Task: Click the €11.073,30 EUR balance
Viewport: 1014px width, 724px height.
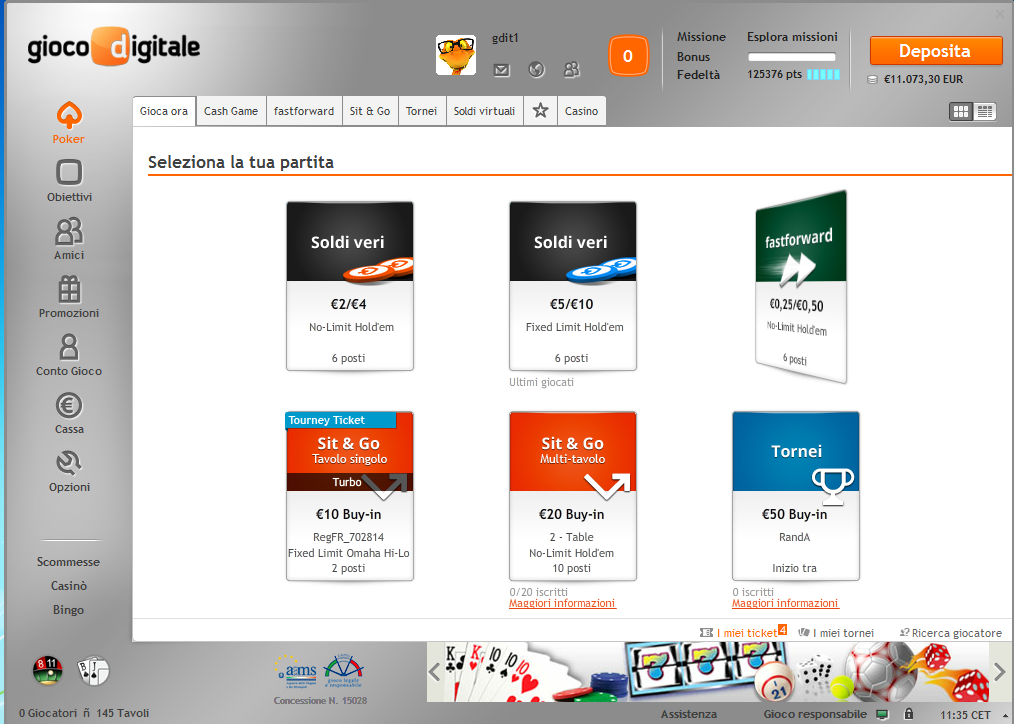Action: coord(923,80)
